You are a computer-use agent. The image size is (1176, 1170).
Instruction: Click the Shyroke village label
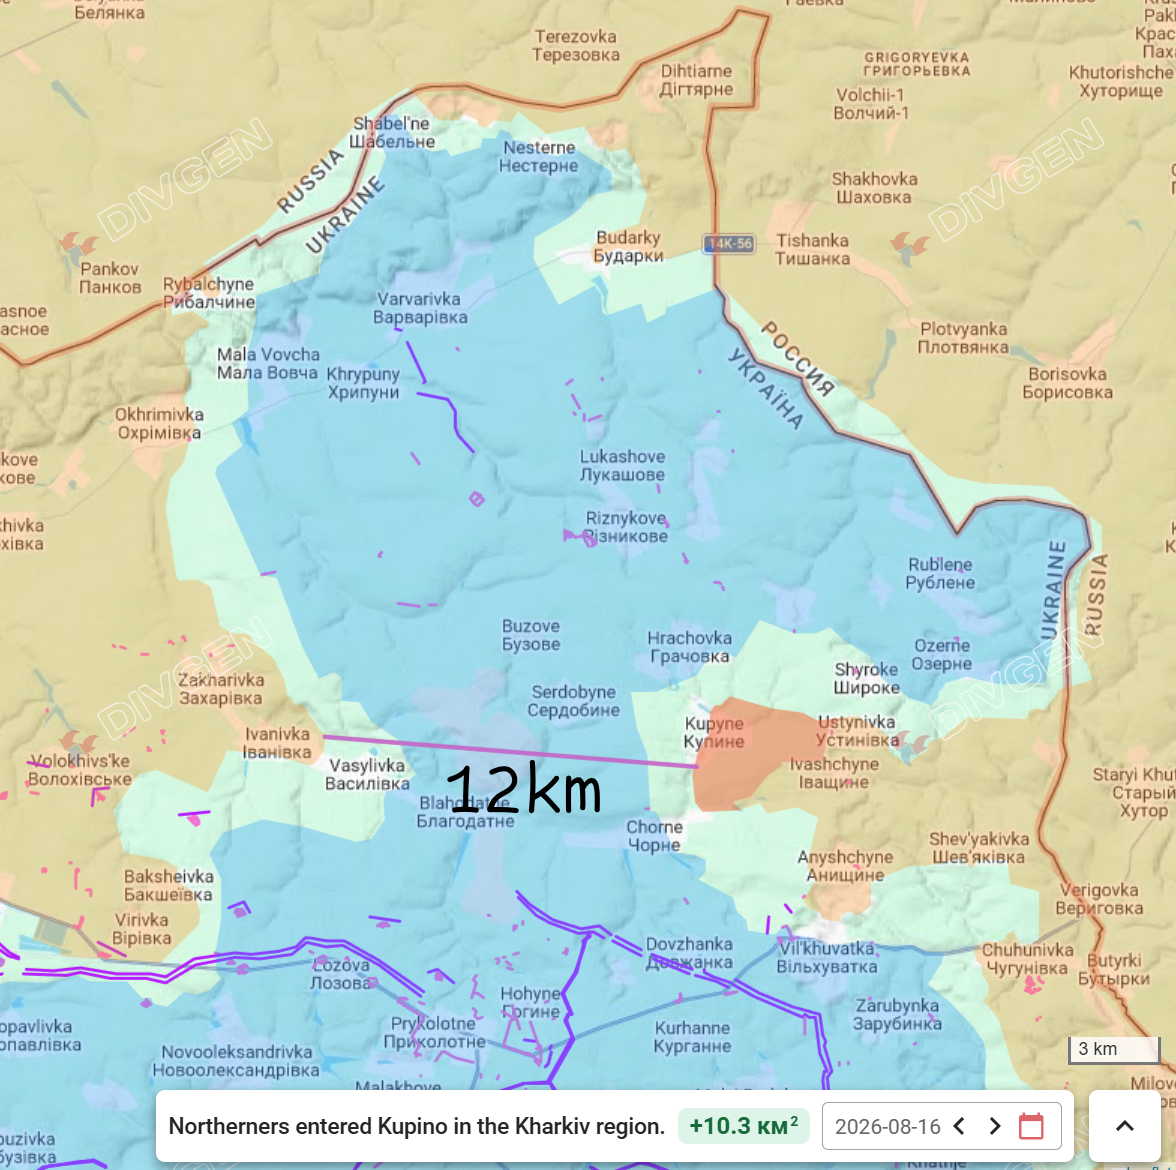(866, 679)
